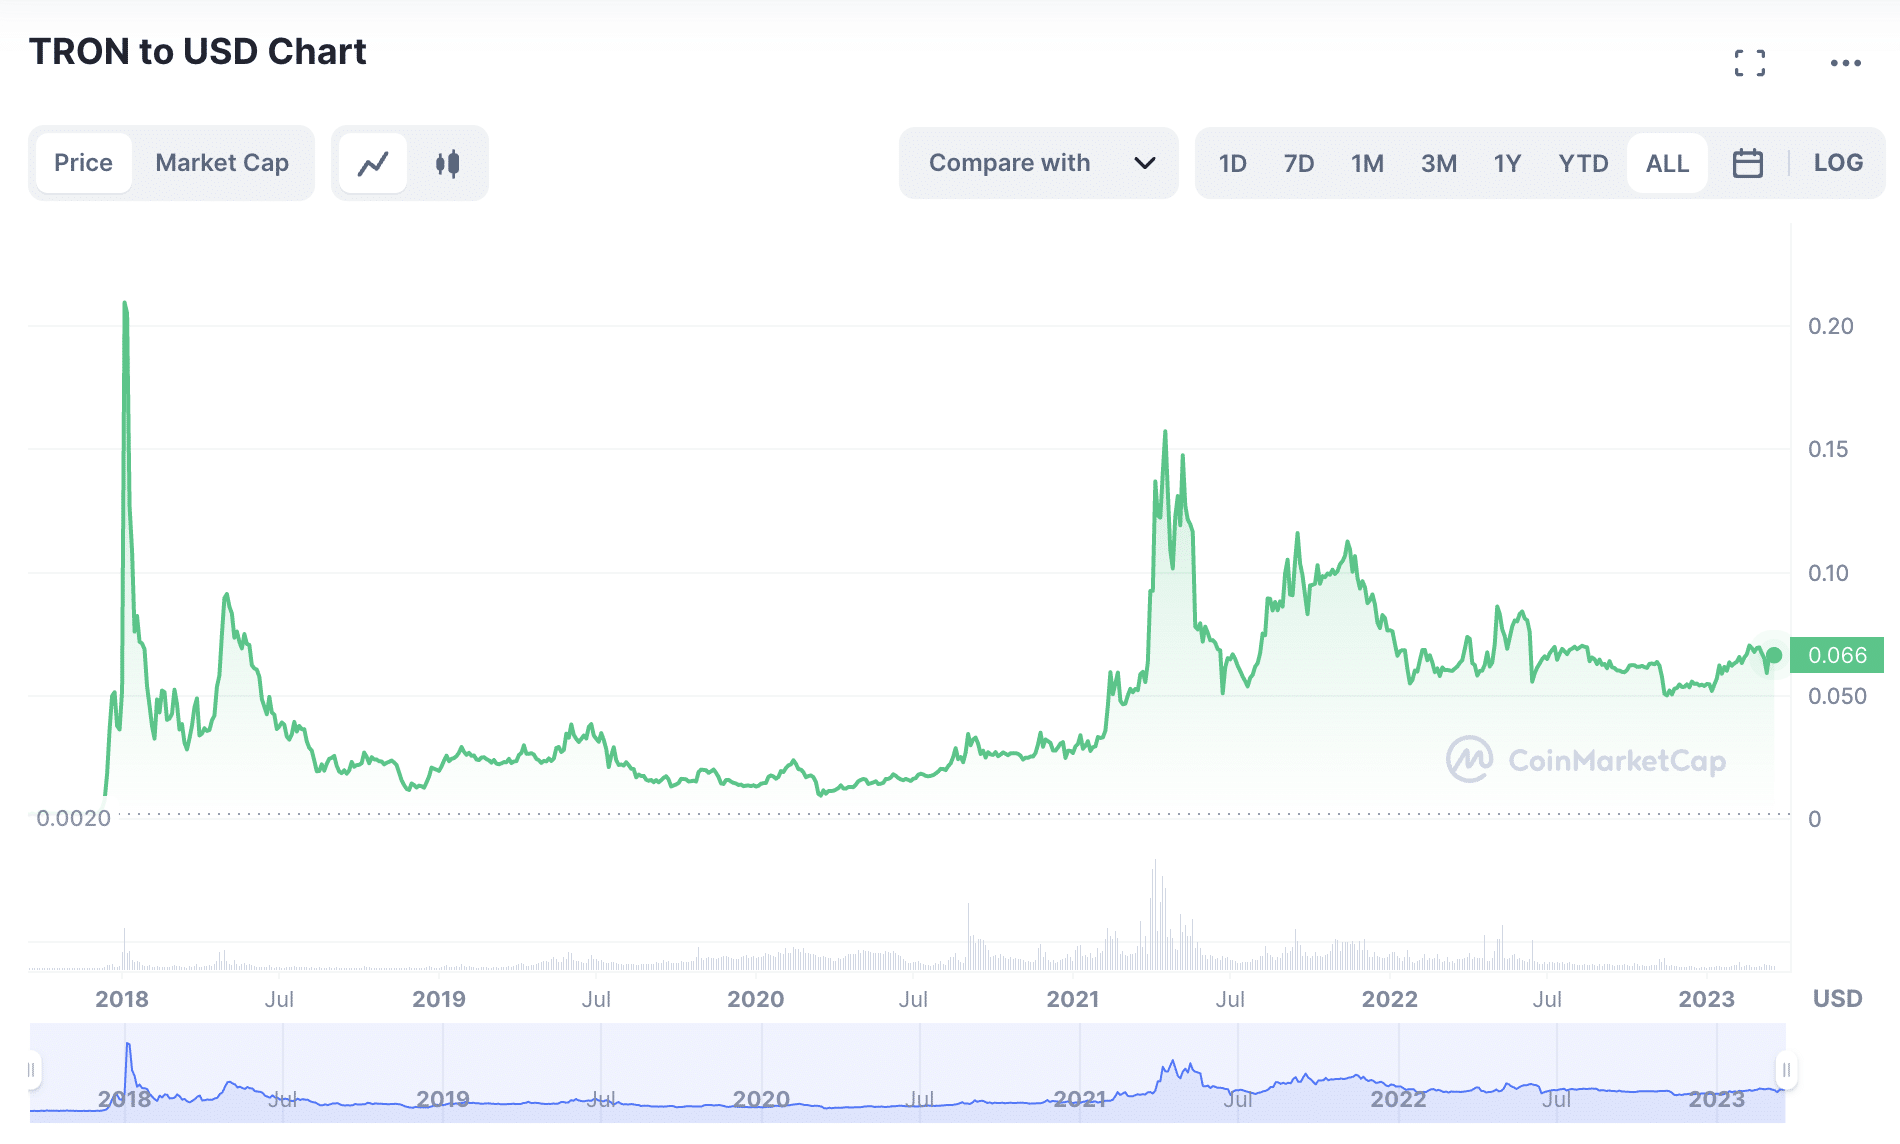1900x1144 pixels.
Task: Open the three-dot more options menu
Action: click(1846, 63)
